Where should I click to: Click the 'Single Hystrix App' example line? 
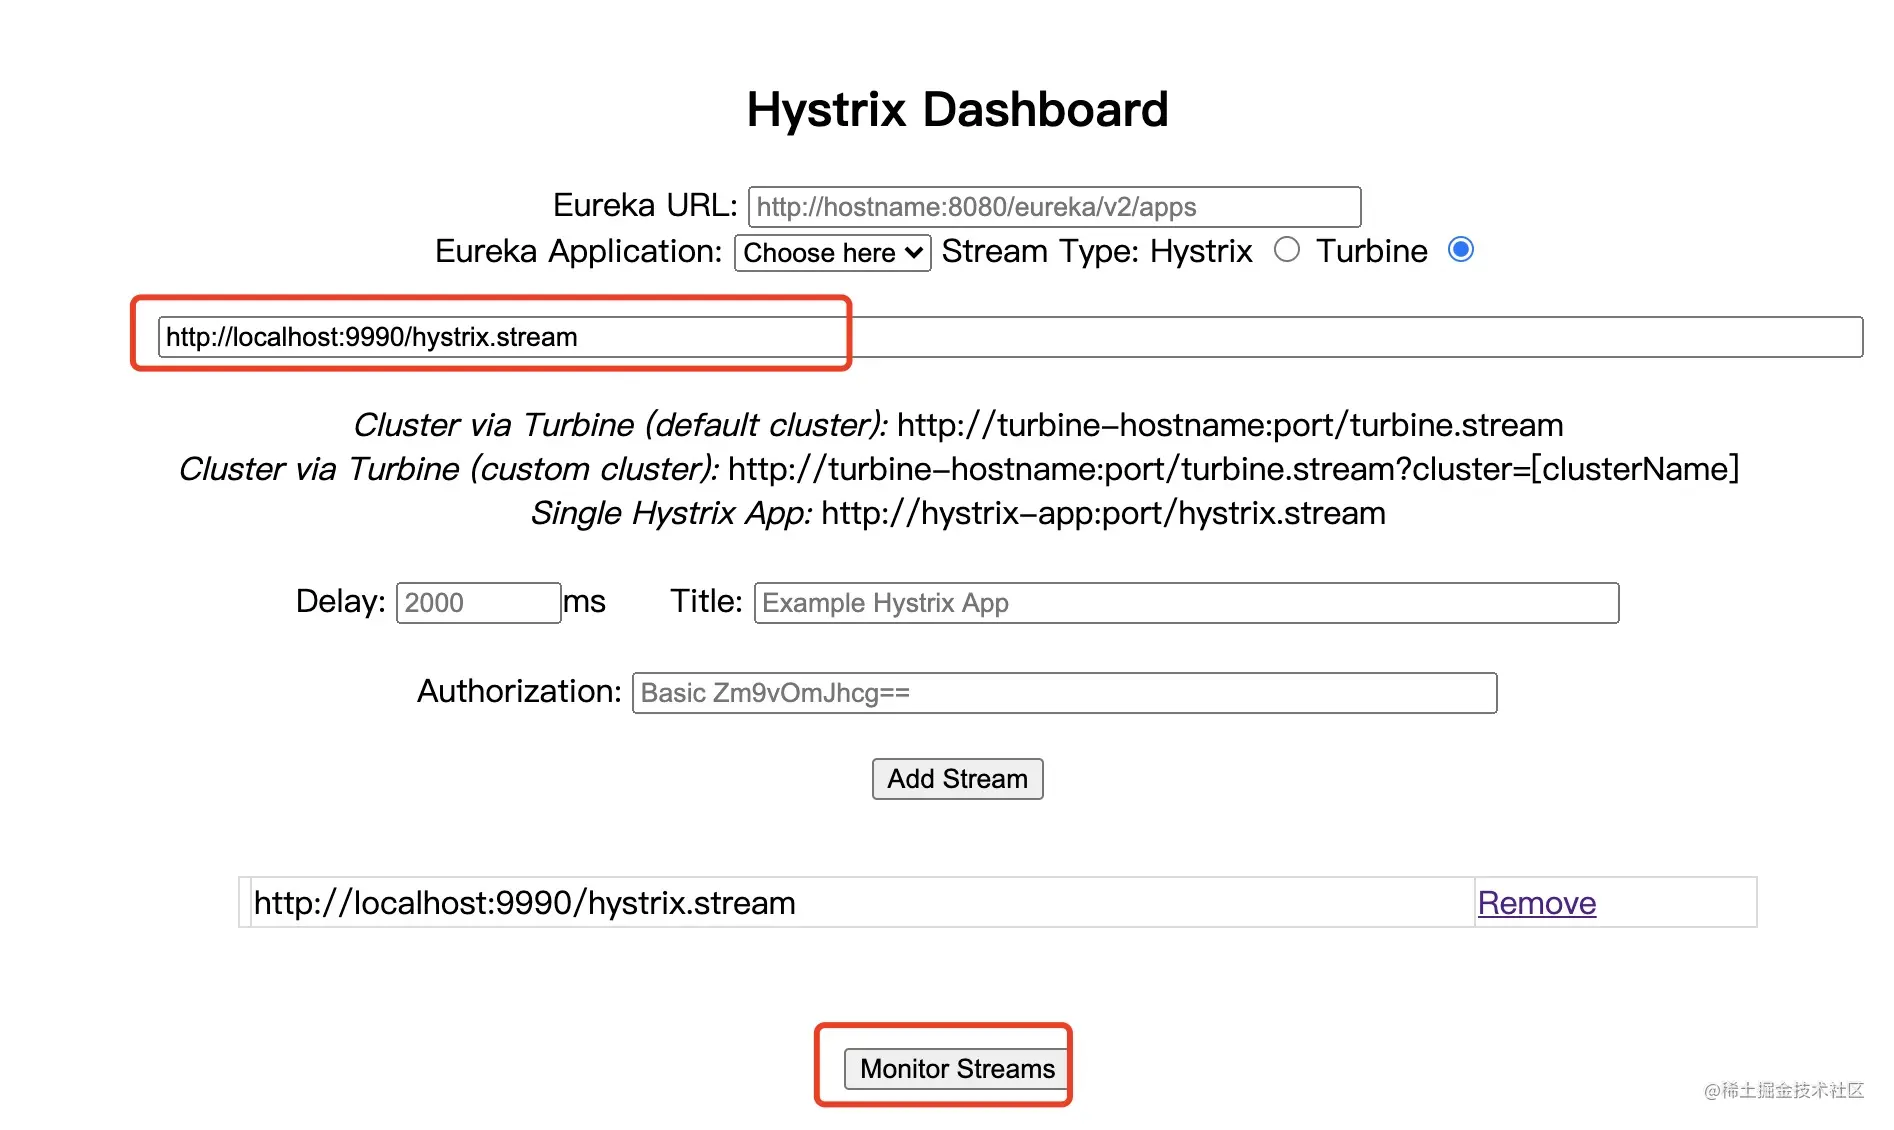pyautogui.click(x=958, y=513)
